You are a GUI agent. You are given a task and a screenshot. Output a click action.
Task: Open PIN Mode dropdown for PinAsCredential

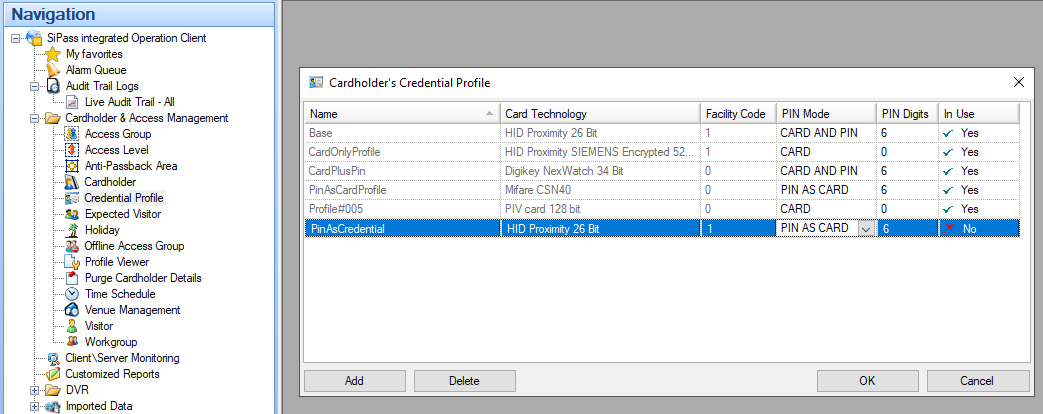point(865,229)
